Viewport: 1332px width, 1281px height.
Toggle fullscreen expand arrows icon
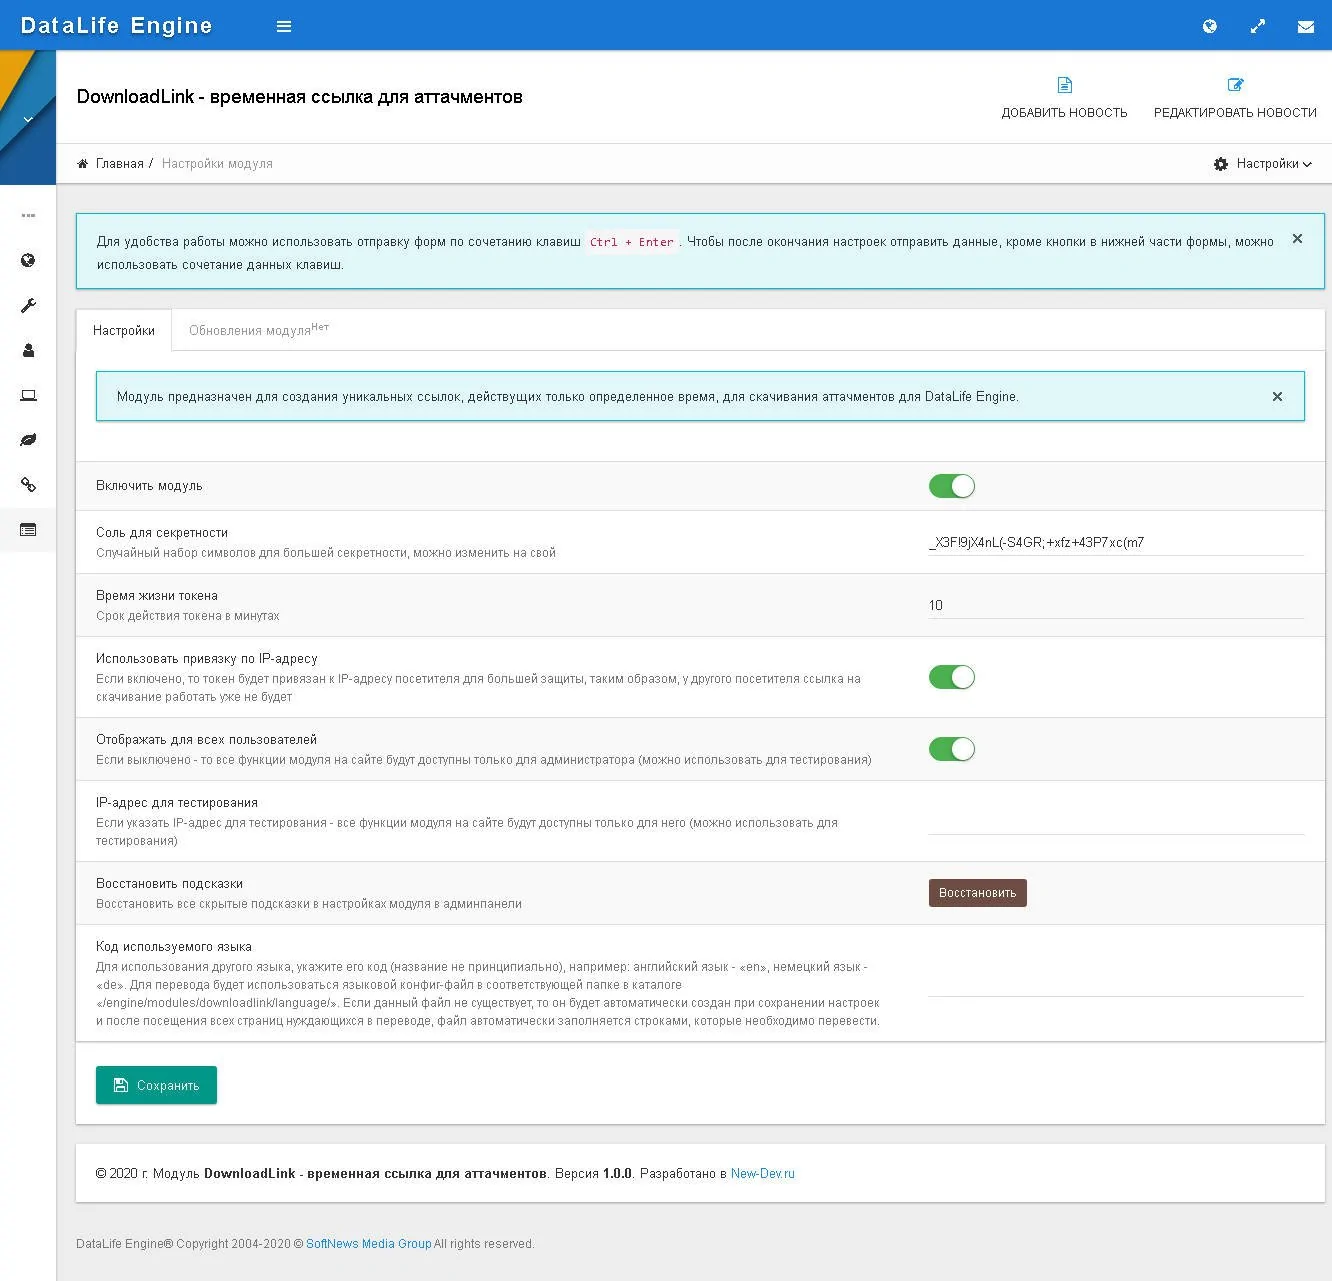point(1258,26)
